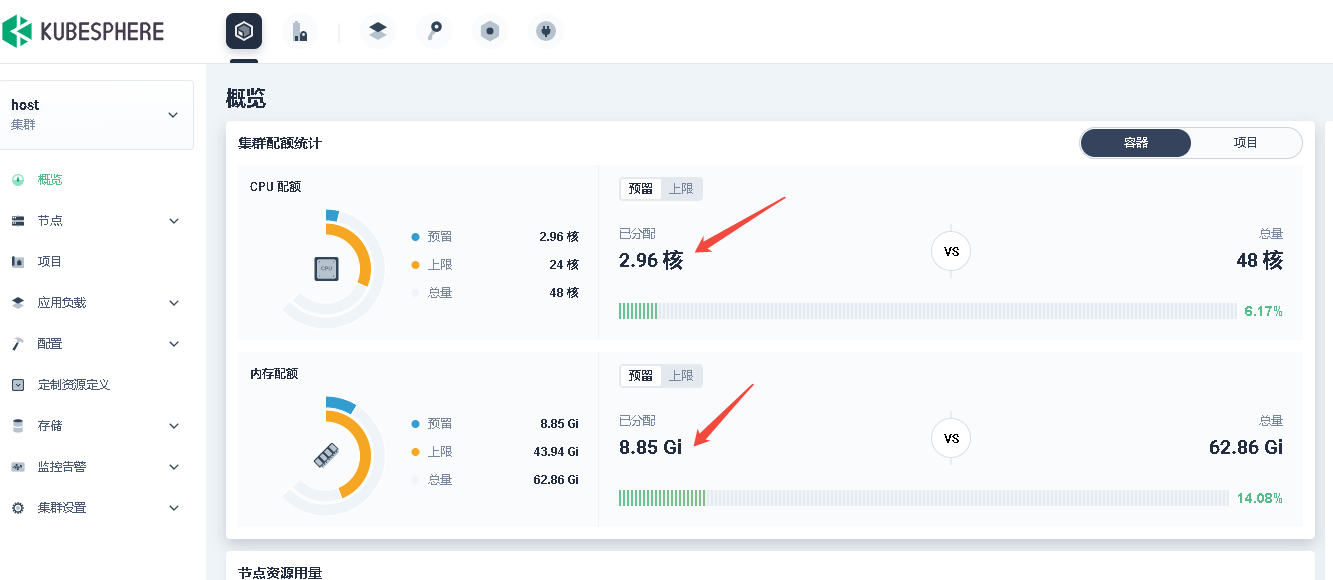Screen dimensions: 1333x580
Task: Click the KubeSphere logo
Action: (83, 31)
